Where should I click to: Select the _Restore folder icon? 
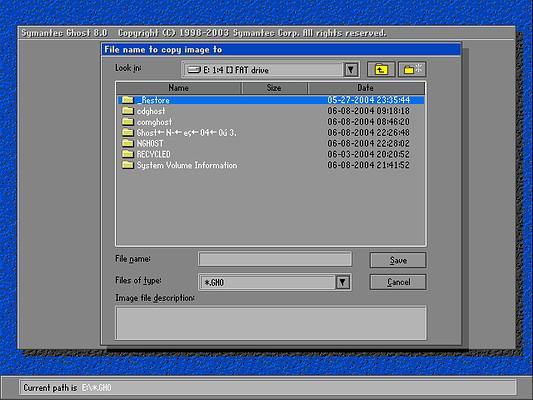click(128, 100)
